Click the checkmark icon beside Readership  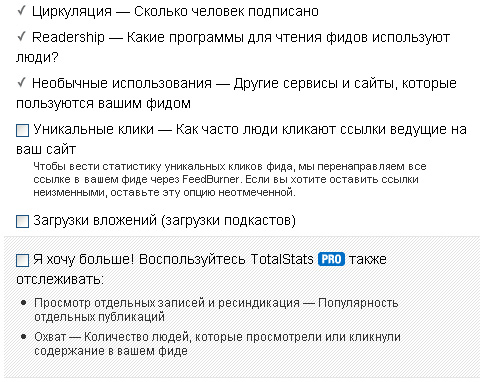(x=21, y=36)
